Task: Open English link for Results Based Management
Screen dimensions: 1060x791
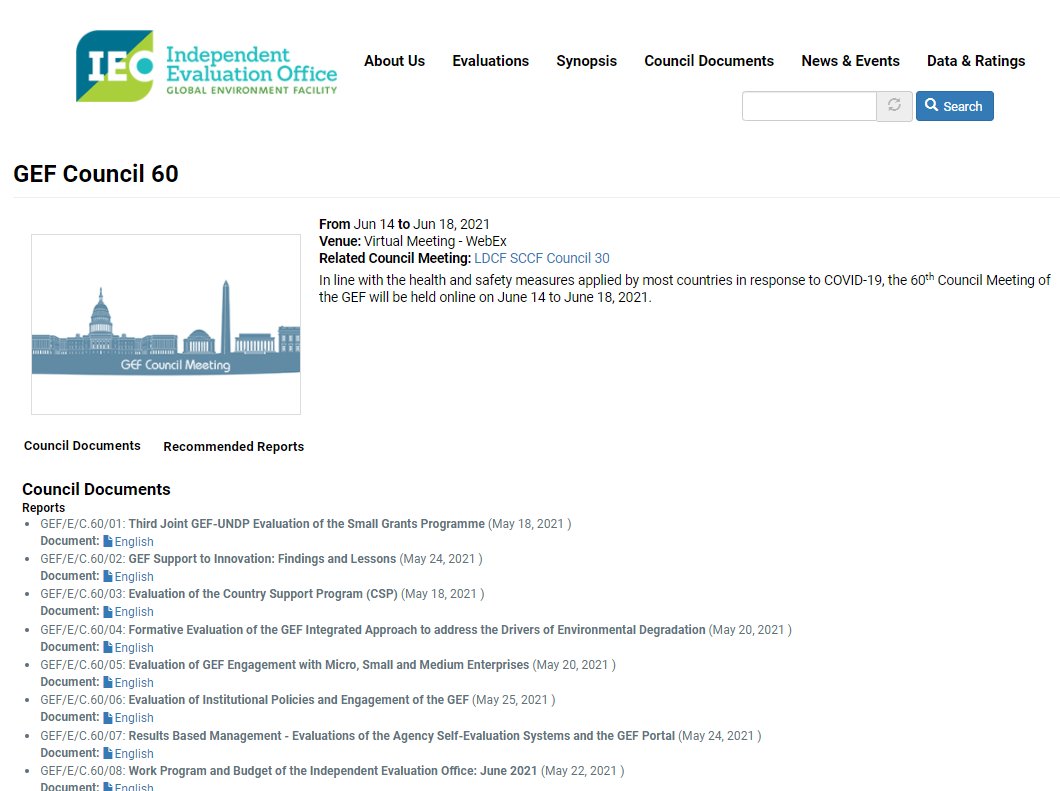Action: [134, 754]
